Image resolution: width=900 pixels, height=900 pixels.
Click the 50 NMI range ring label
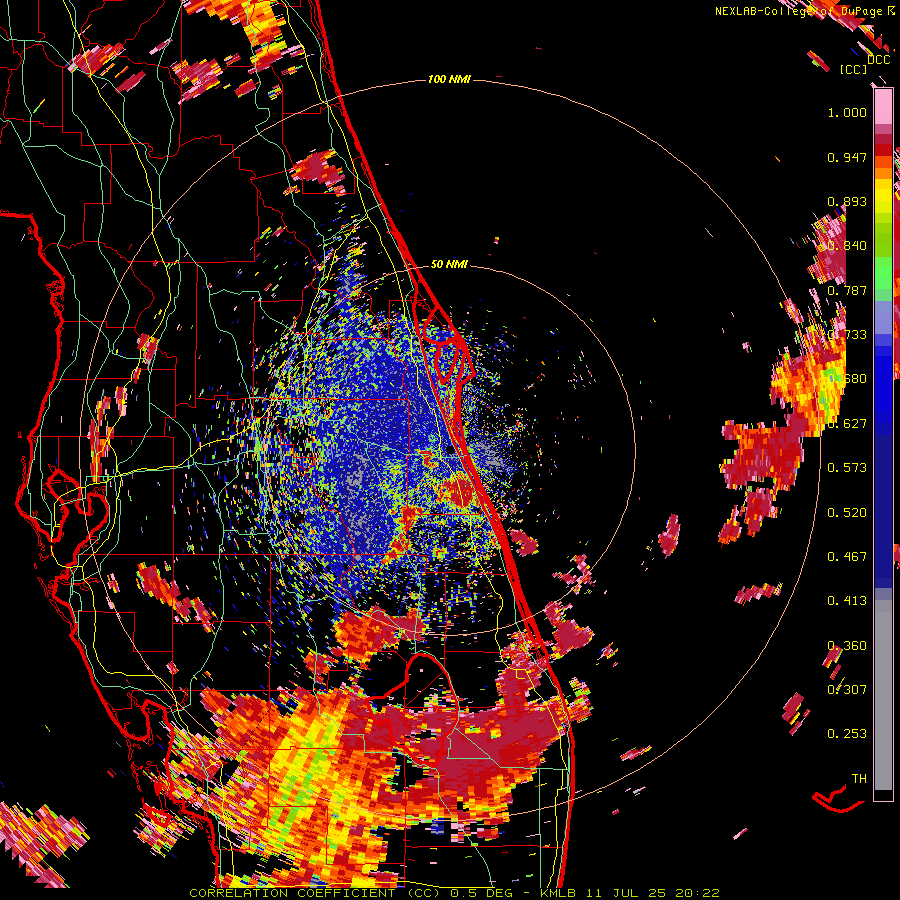point(449,264)
